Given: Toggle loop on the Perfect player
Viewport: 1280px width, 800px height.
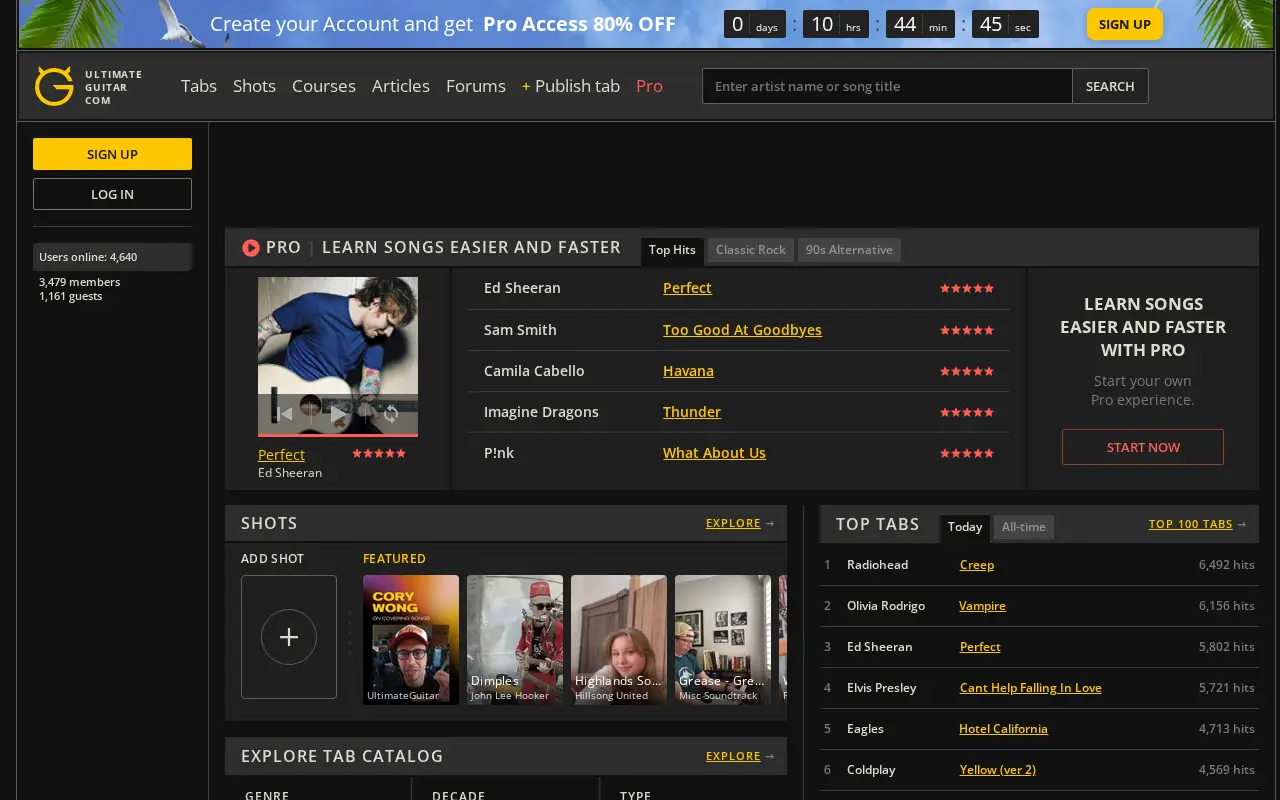Looking at the screenshot, I should (x=391, y=413).
